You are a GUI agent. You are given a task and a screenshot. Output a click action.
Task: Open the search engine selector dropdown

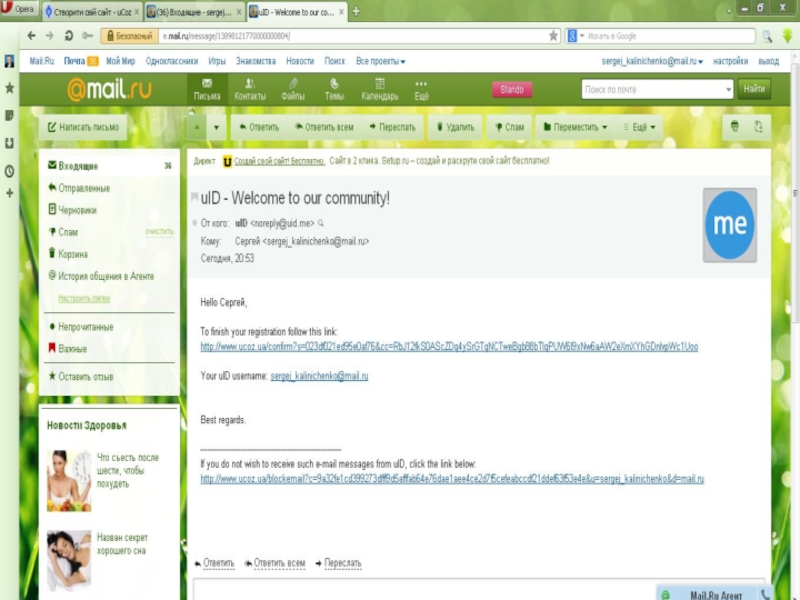[576, 36]
